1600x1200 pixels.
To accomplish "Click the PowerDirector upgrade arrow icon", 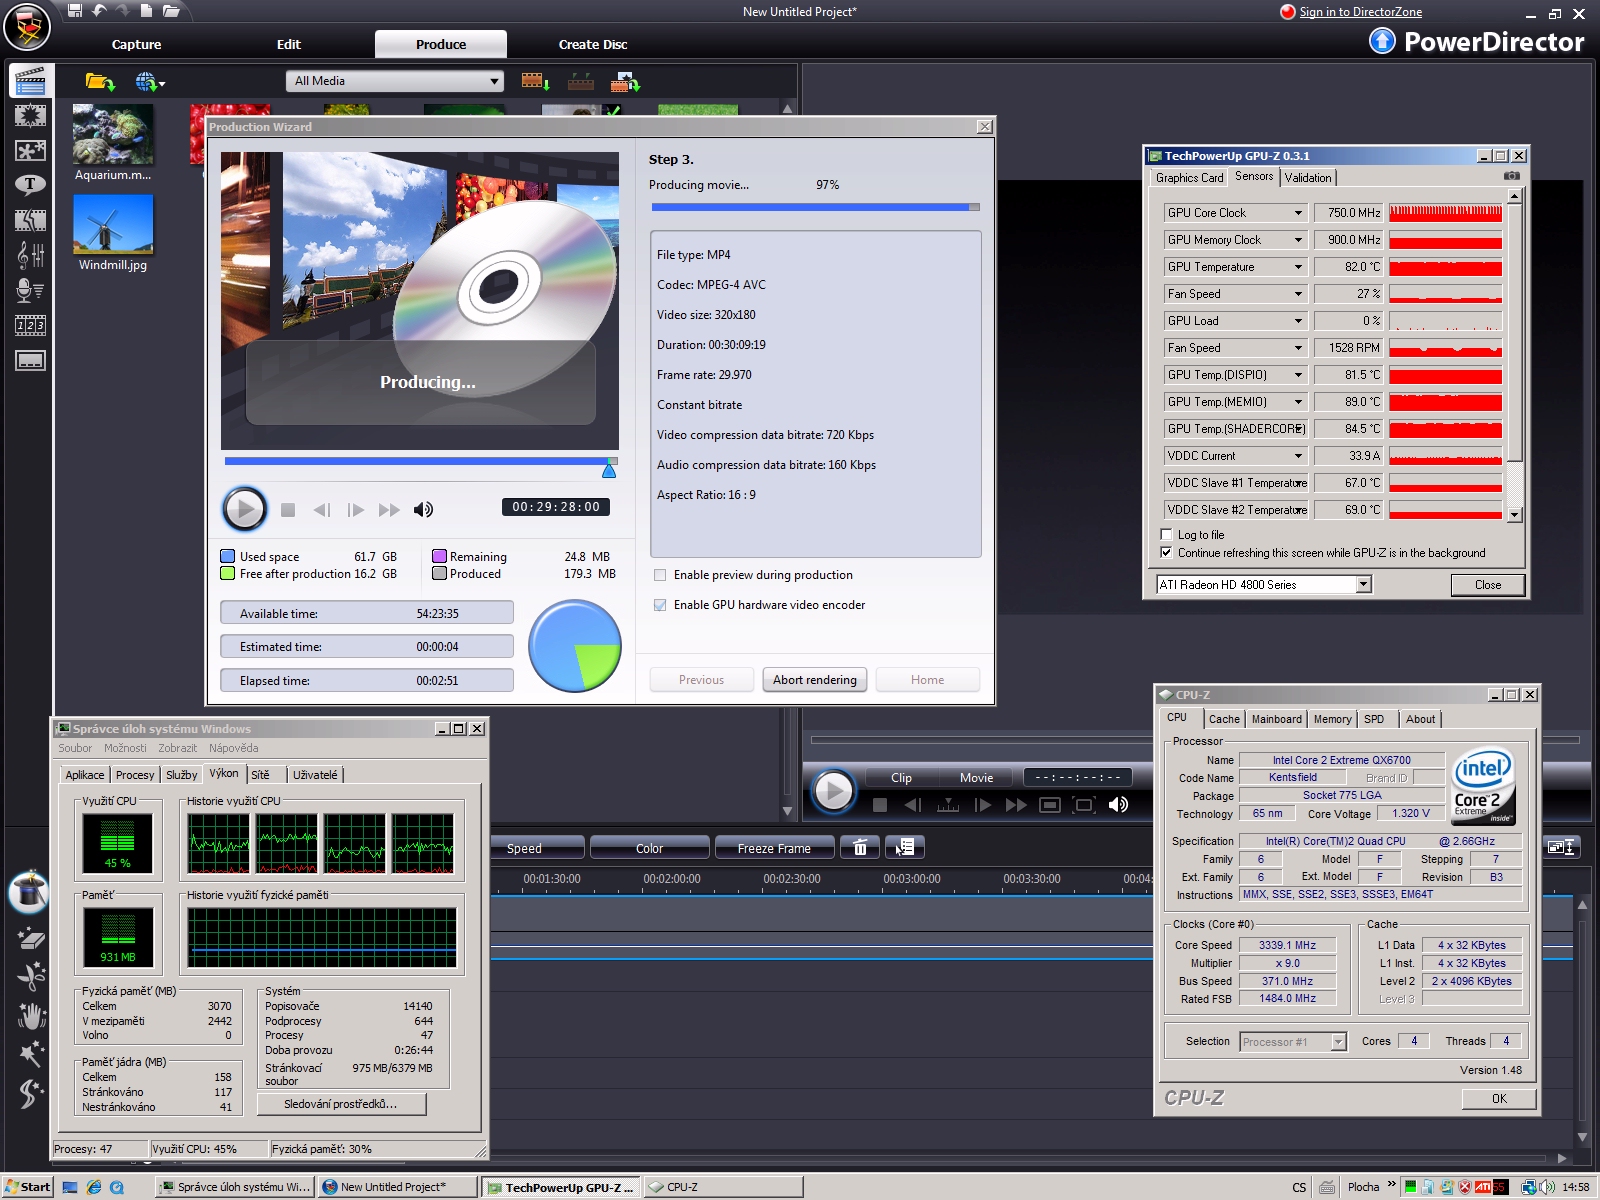I will 1382,41.
